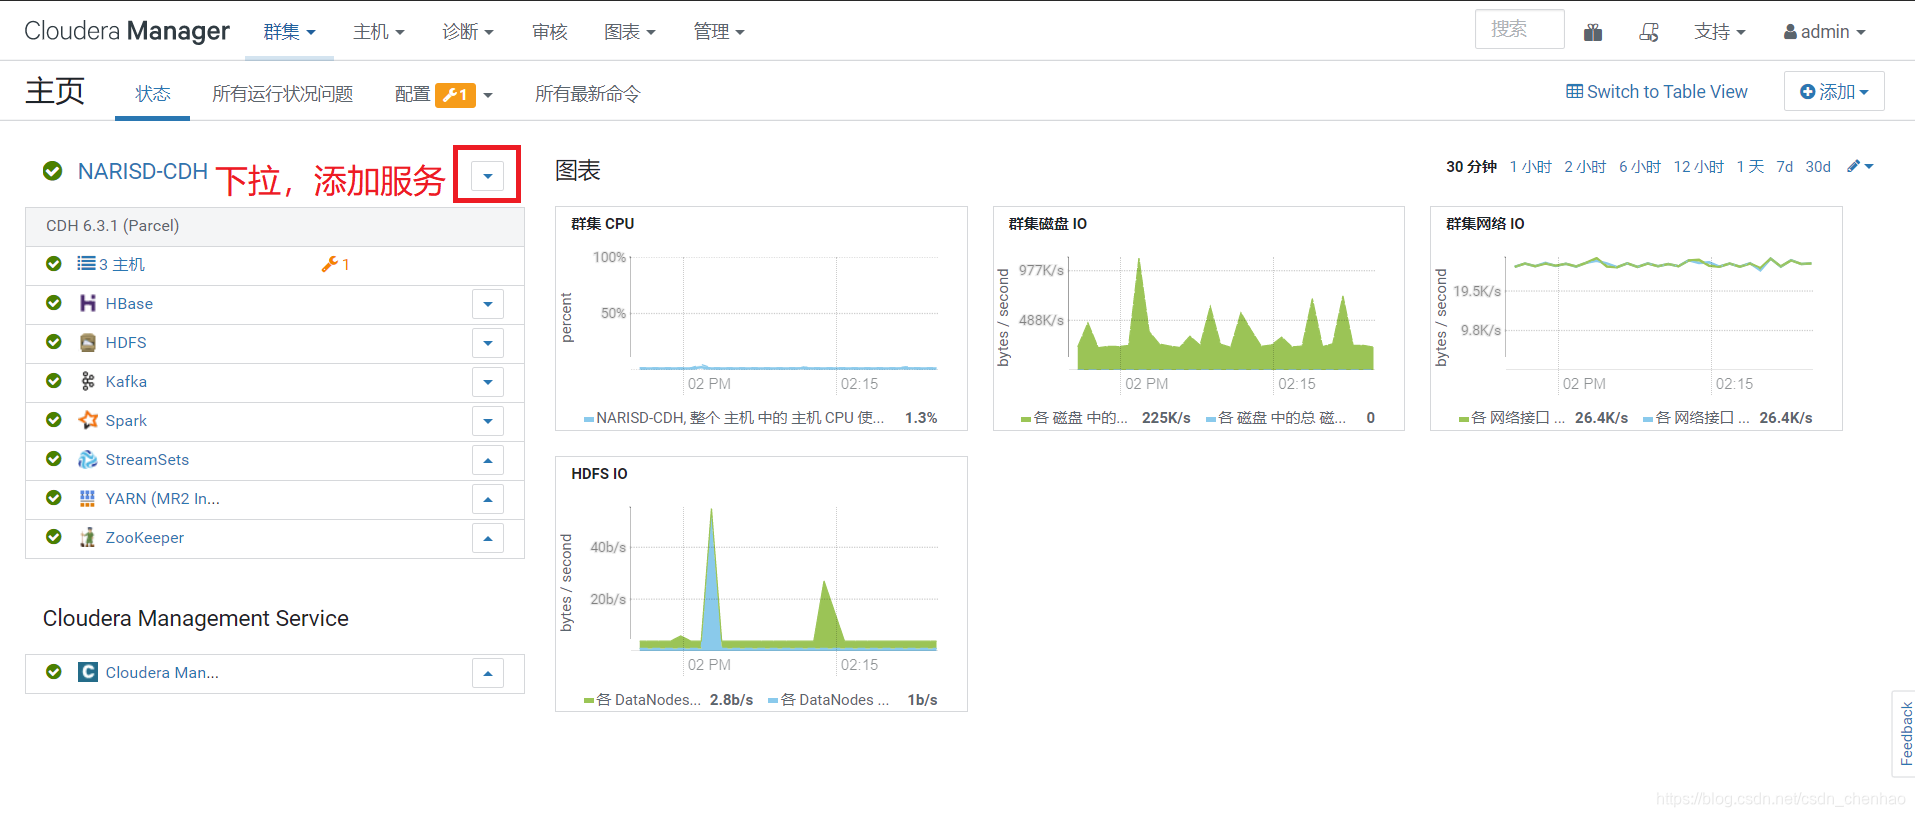This screenshot has width=1915, height=817.
Task: Click the Spark star icon
Action: 88,420
